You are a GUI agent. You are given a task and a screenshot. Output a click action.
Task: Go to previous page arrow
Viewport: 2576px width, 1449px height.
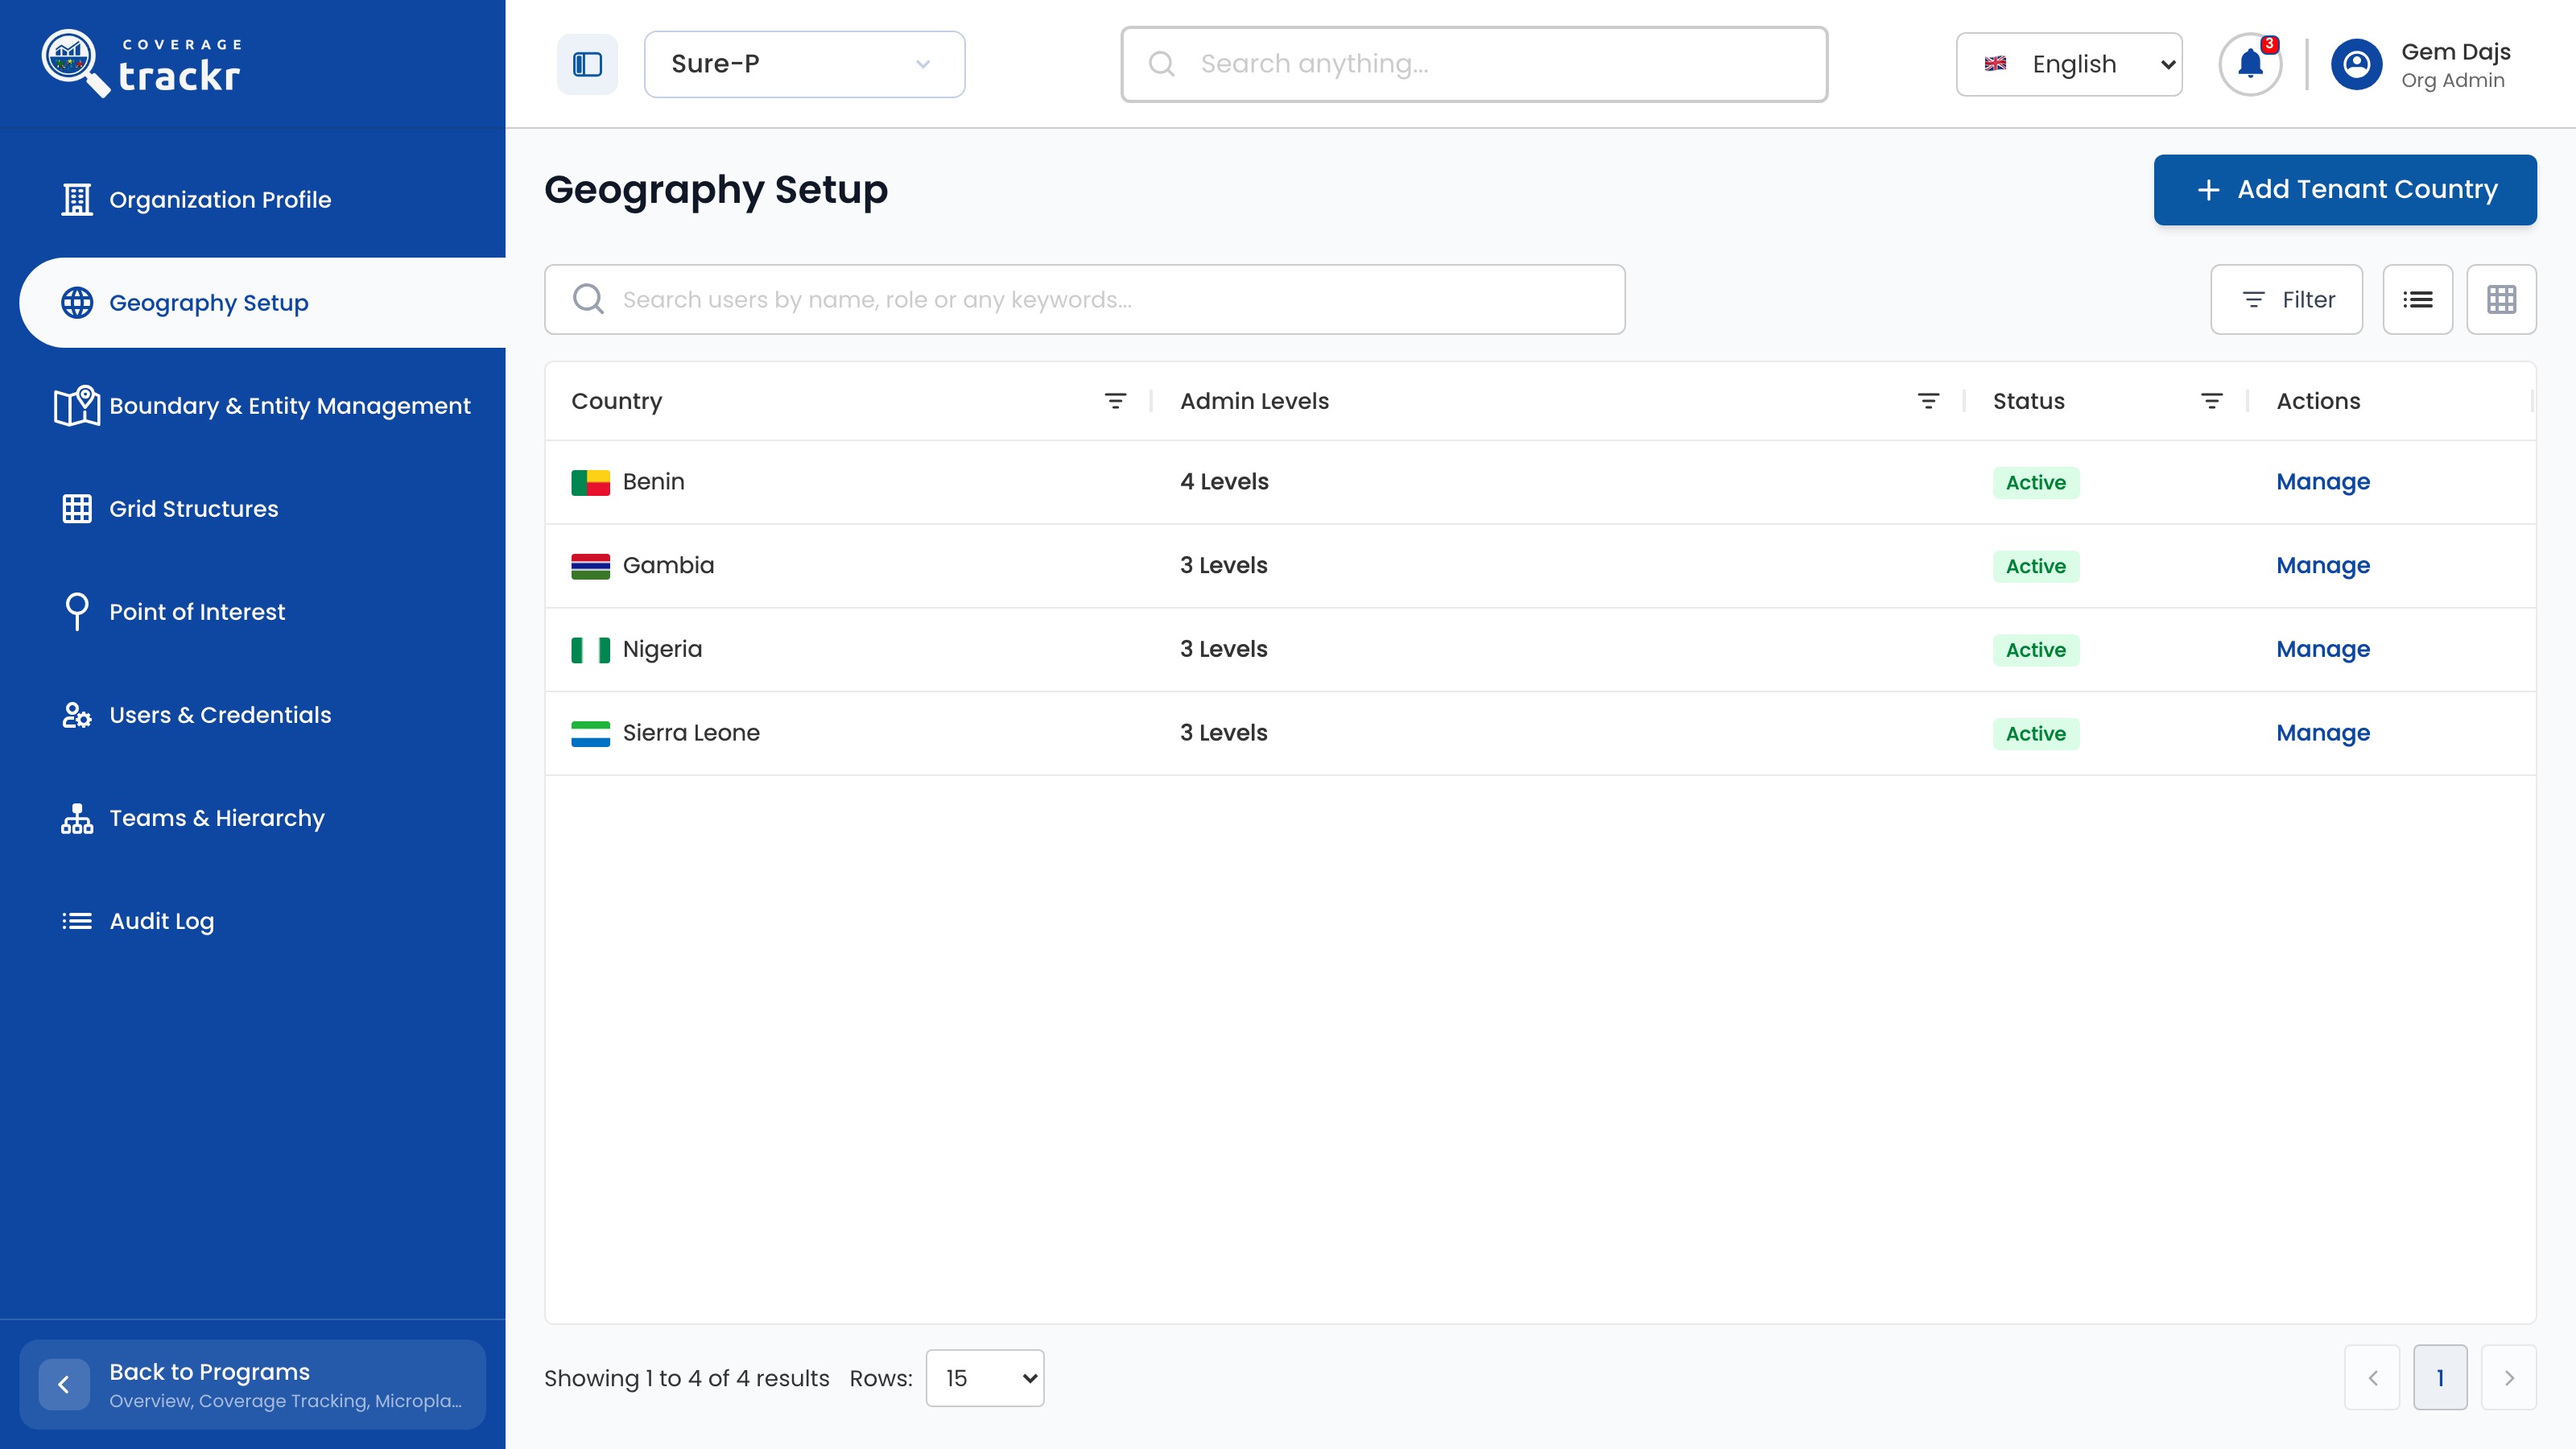click(2372, 1378)
